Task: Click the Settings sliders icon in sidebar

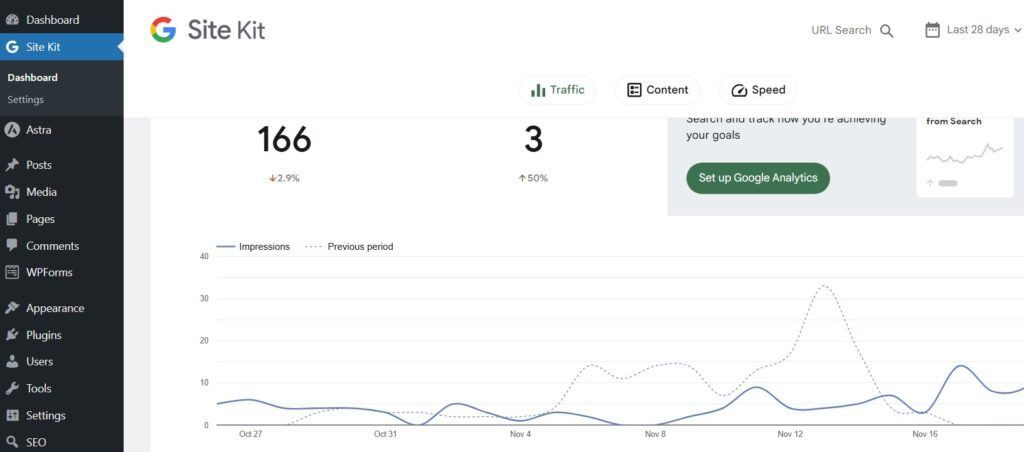Action: click(12, 415)
